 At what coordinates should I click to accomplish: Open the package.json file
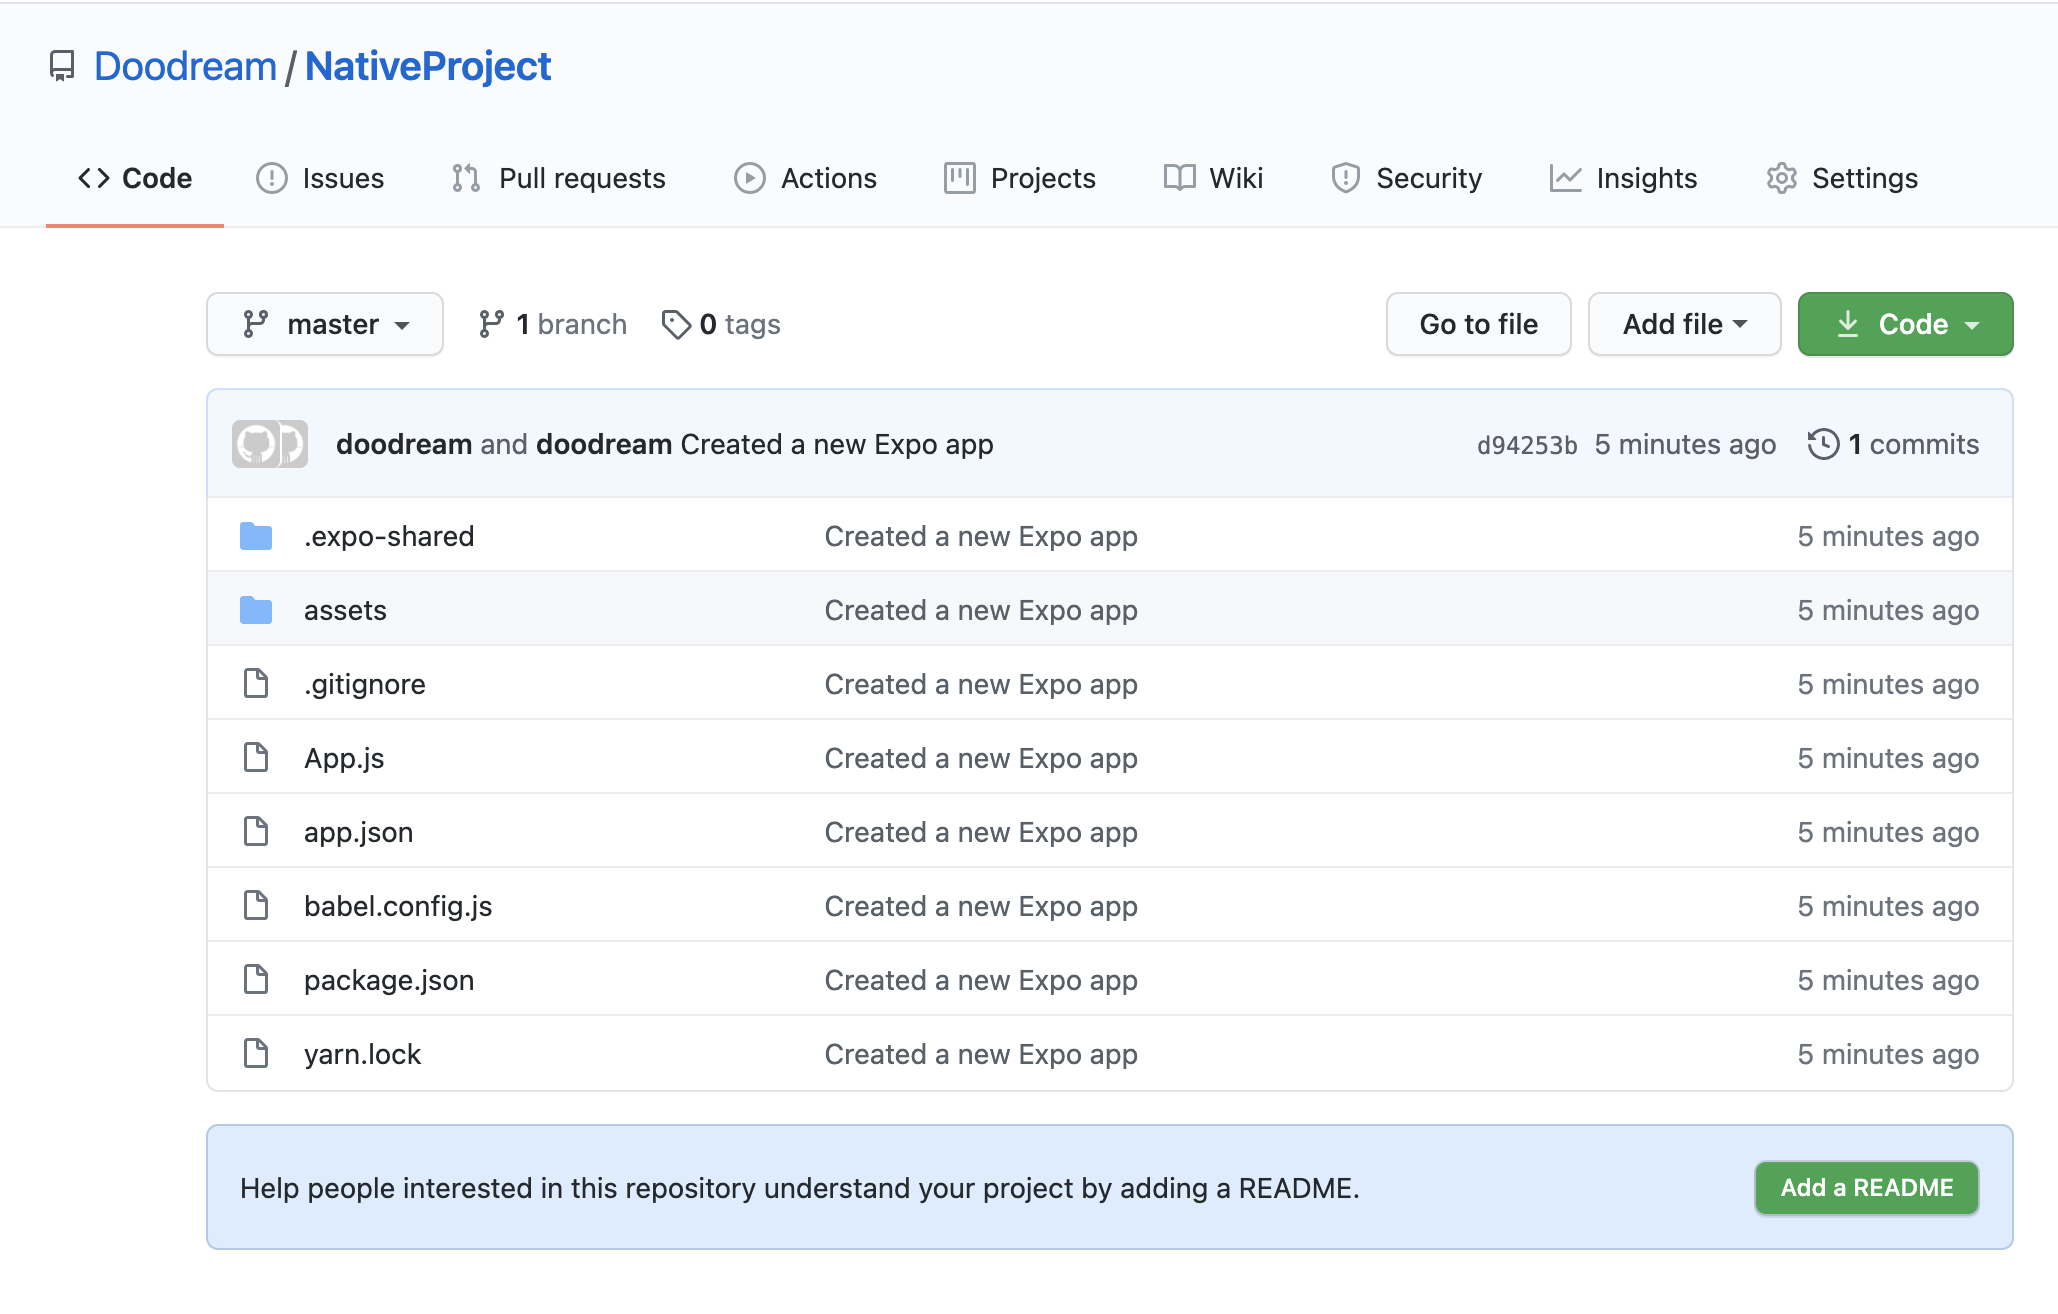coord(389,980)
